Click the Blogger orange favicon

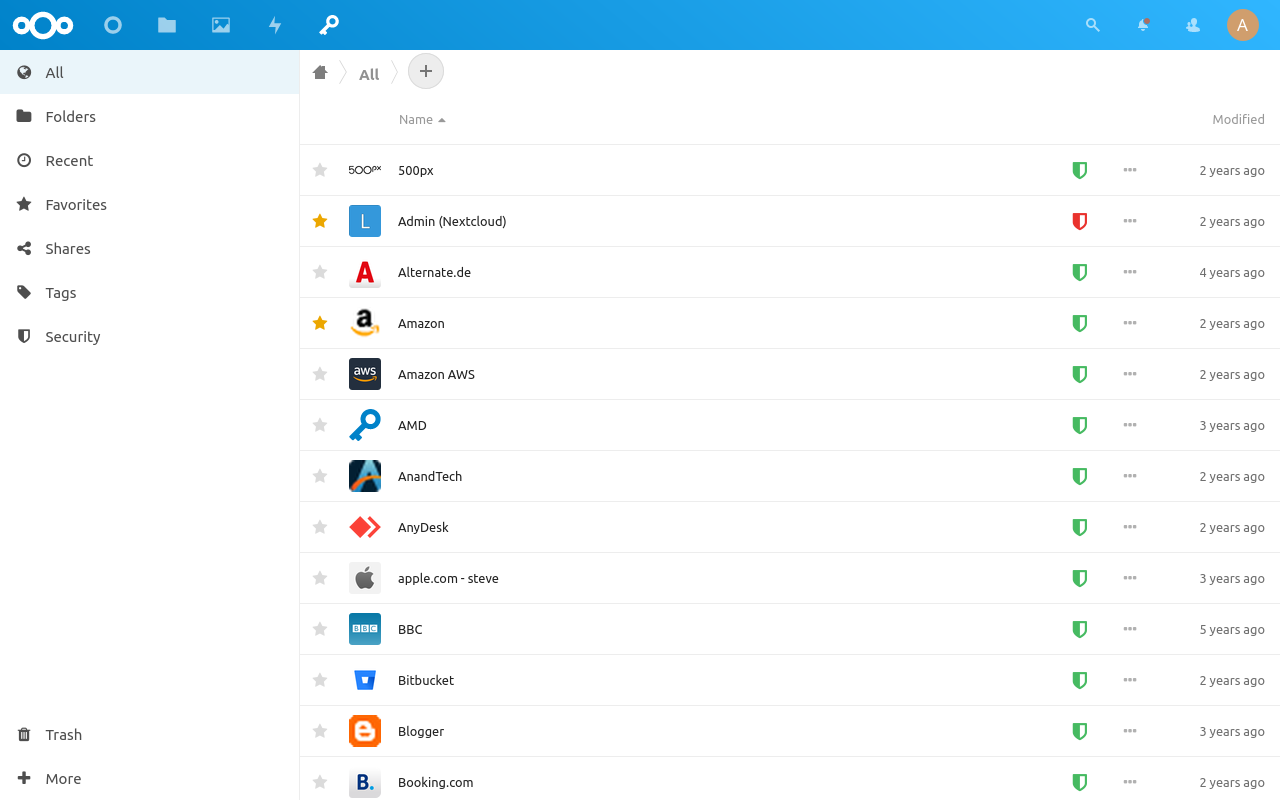tap(365, 731)
